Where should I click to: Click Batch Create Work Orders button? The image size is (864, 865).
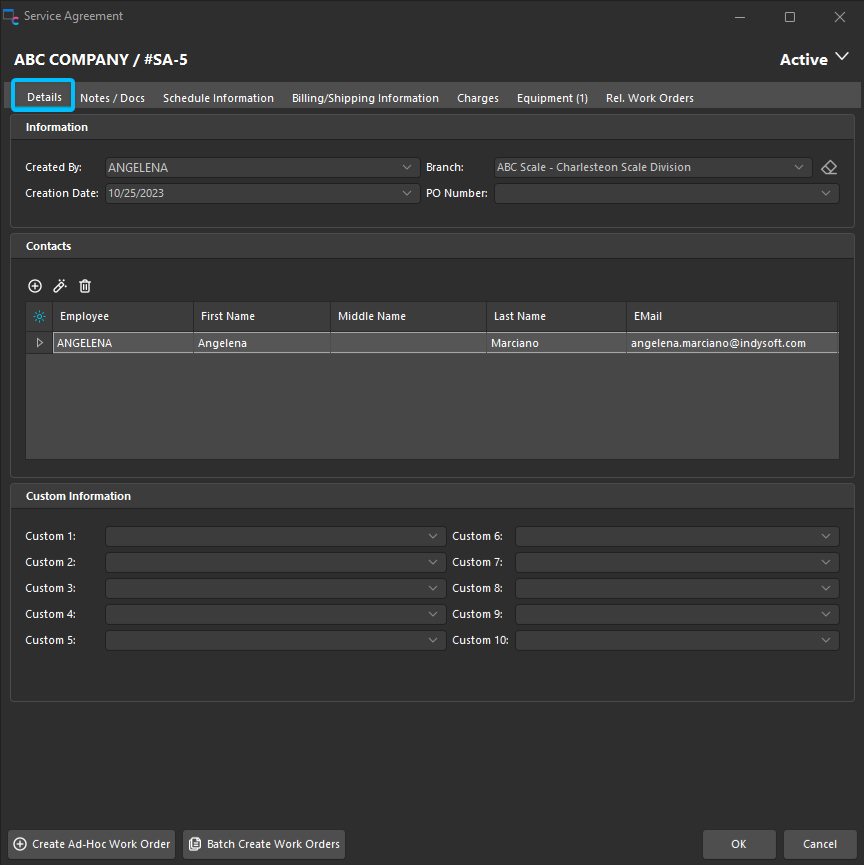tap(264, 844)
